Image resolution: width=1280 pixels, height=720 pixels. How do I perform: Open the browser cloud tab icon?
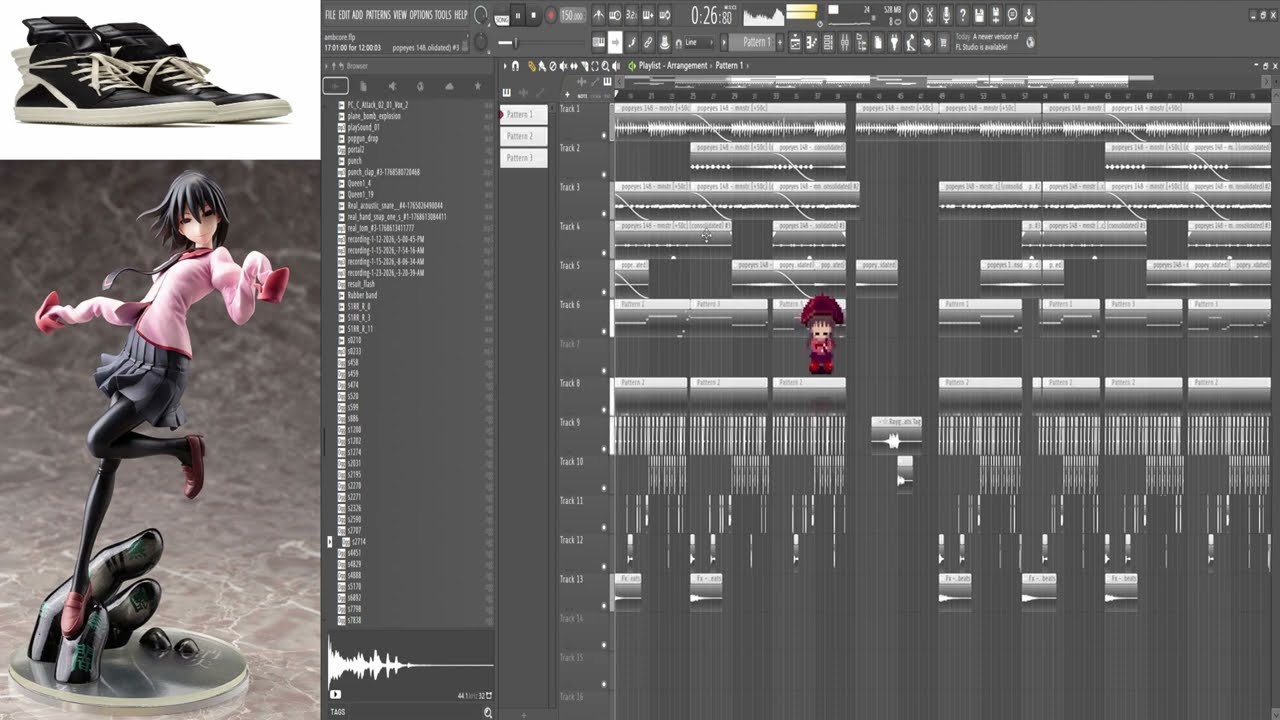448,87
